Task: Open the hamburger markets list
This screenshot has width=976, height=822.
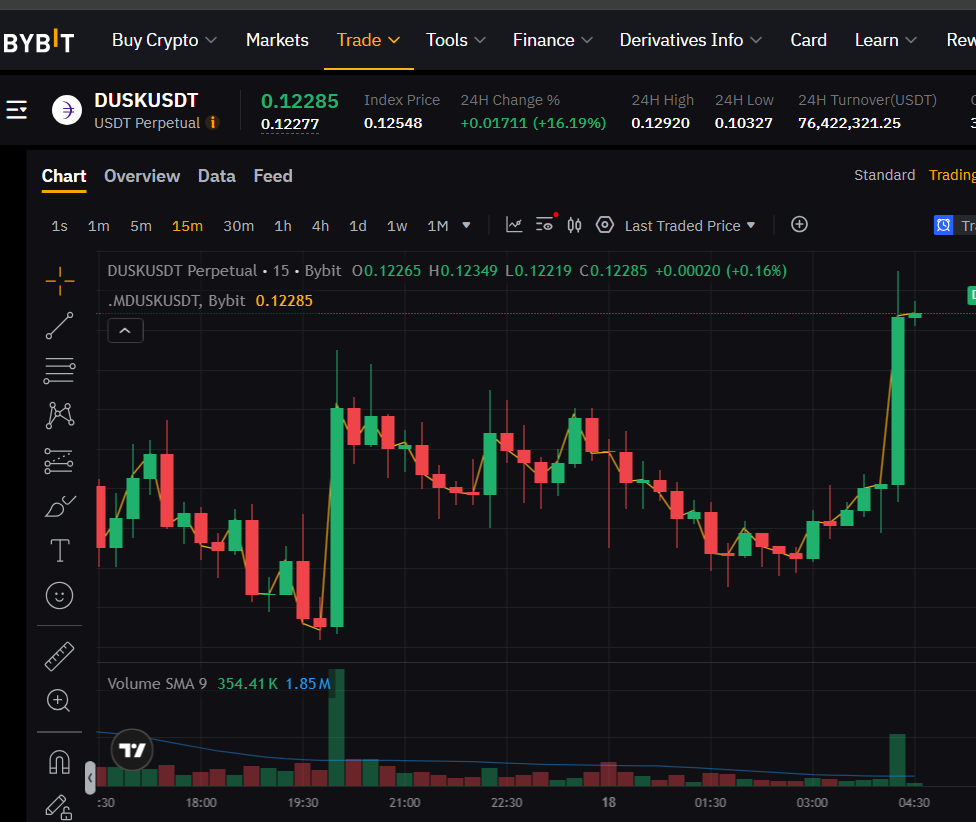Action: tap(17, 110)
